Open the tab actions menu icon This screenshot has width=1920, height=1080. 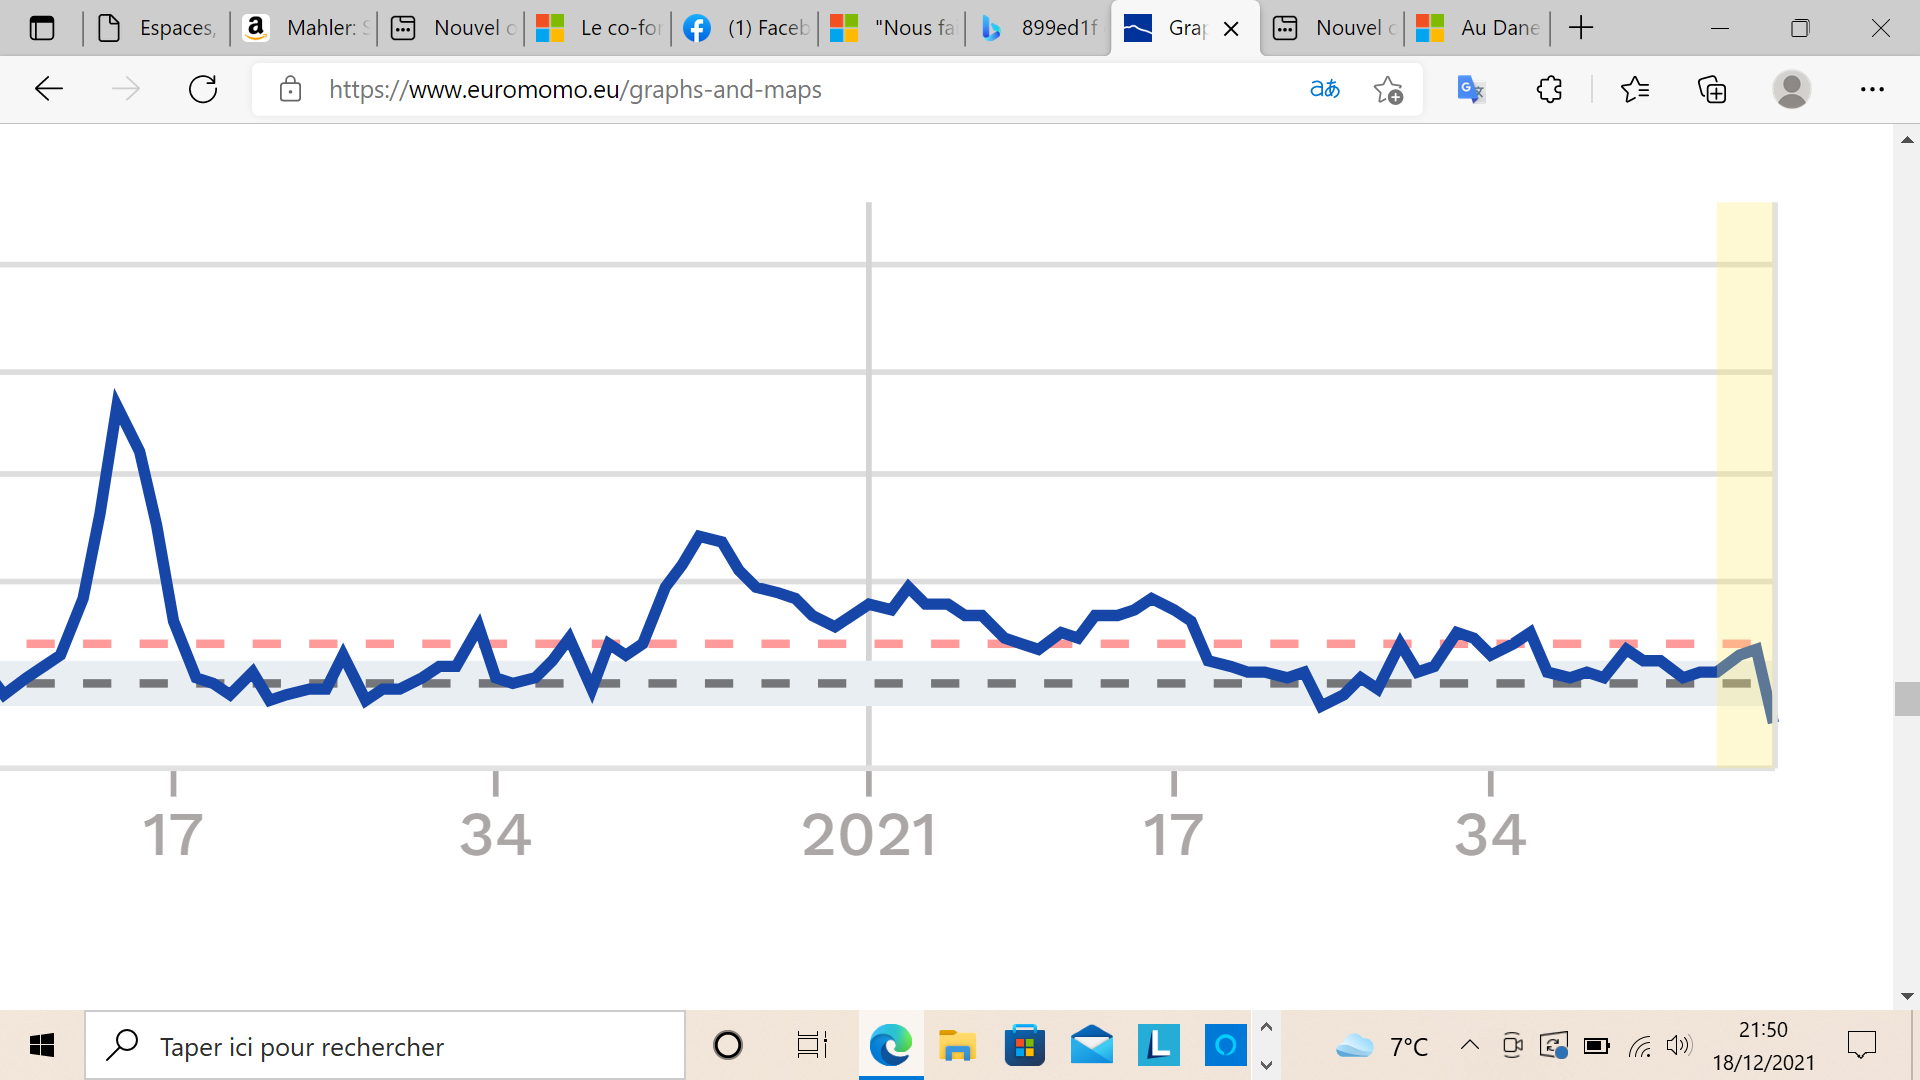click(x=42, y=28)
